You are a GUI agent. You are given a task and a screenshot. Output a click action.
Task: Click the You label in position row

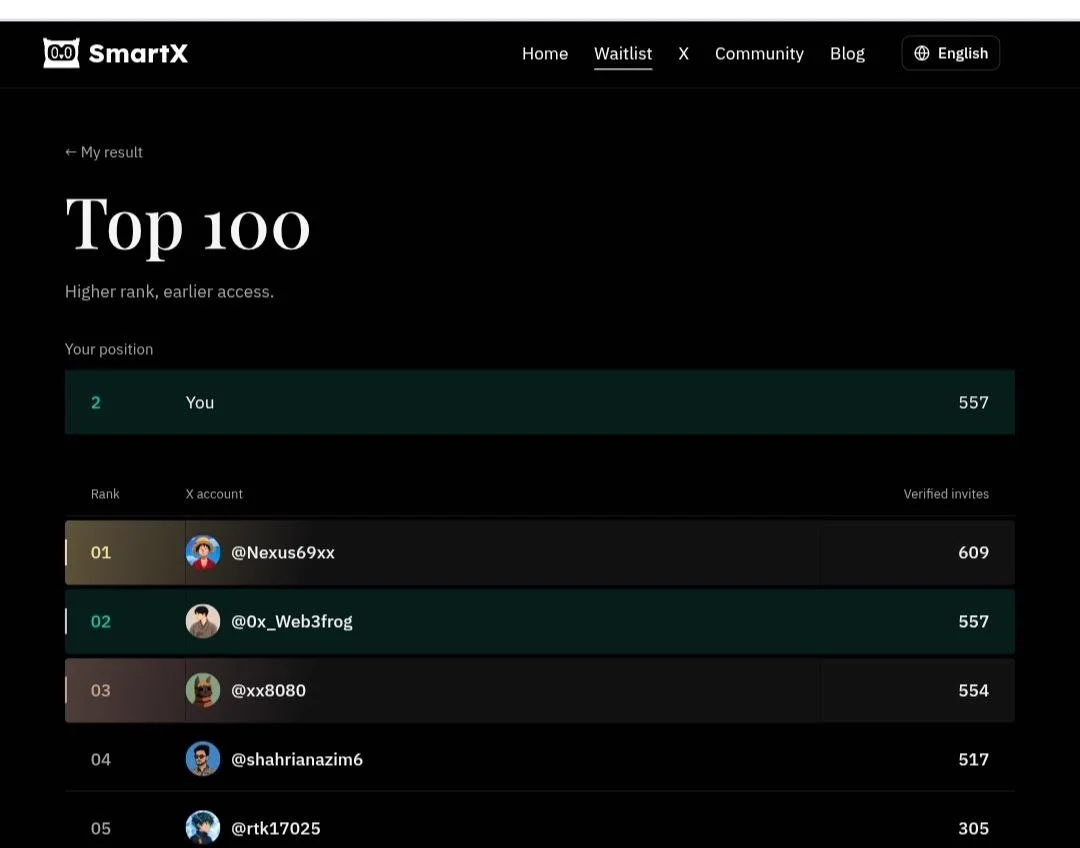(x=200, y=402)
